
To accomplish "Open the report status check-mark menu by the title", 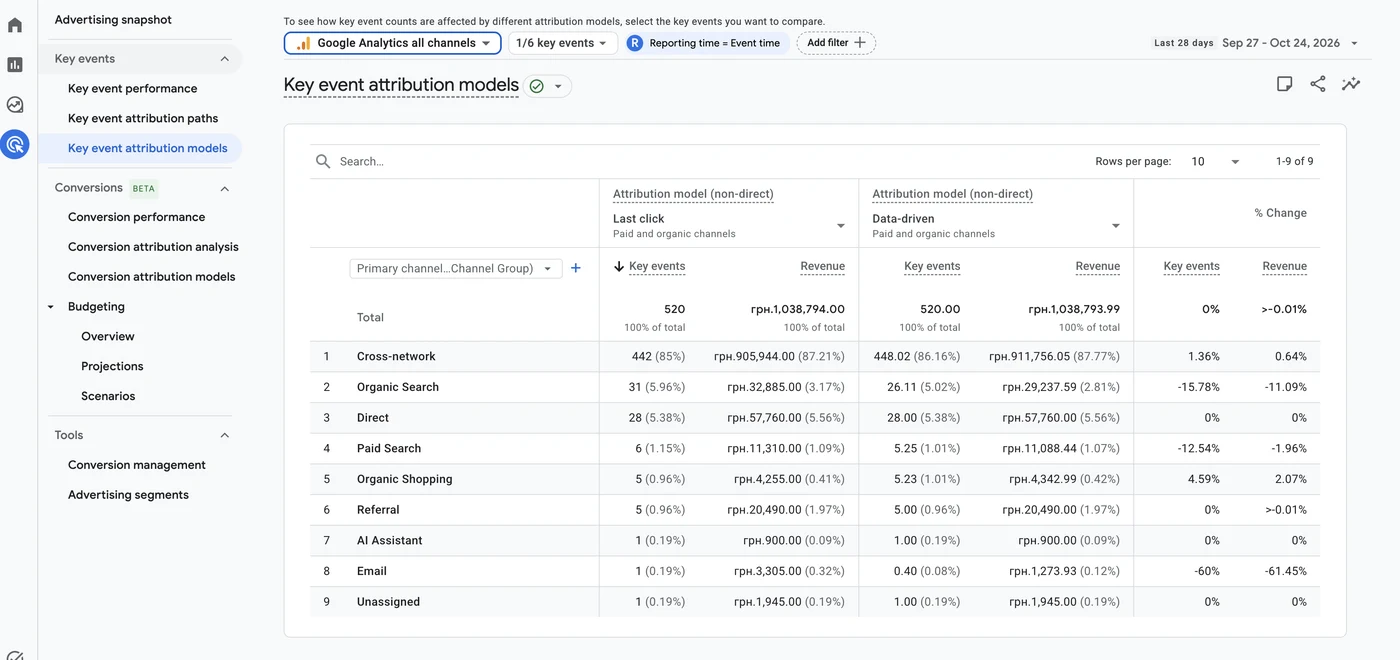I will tap(548, 86).
